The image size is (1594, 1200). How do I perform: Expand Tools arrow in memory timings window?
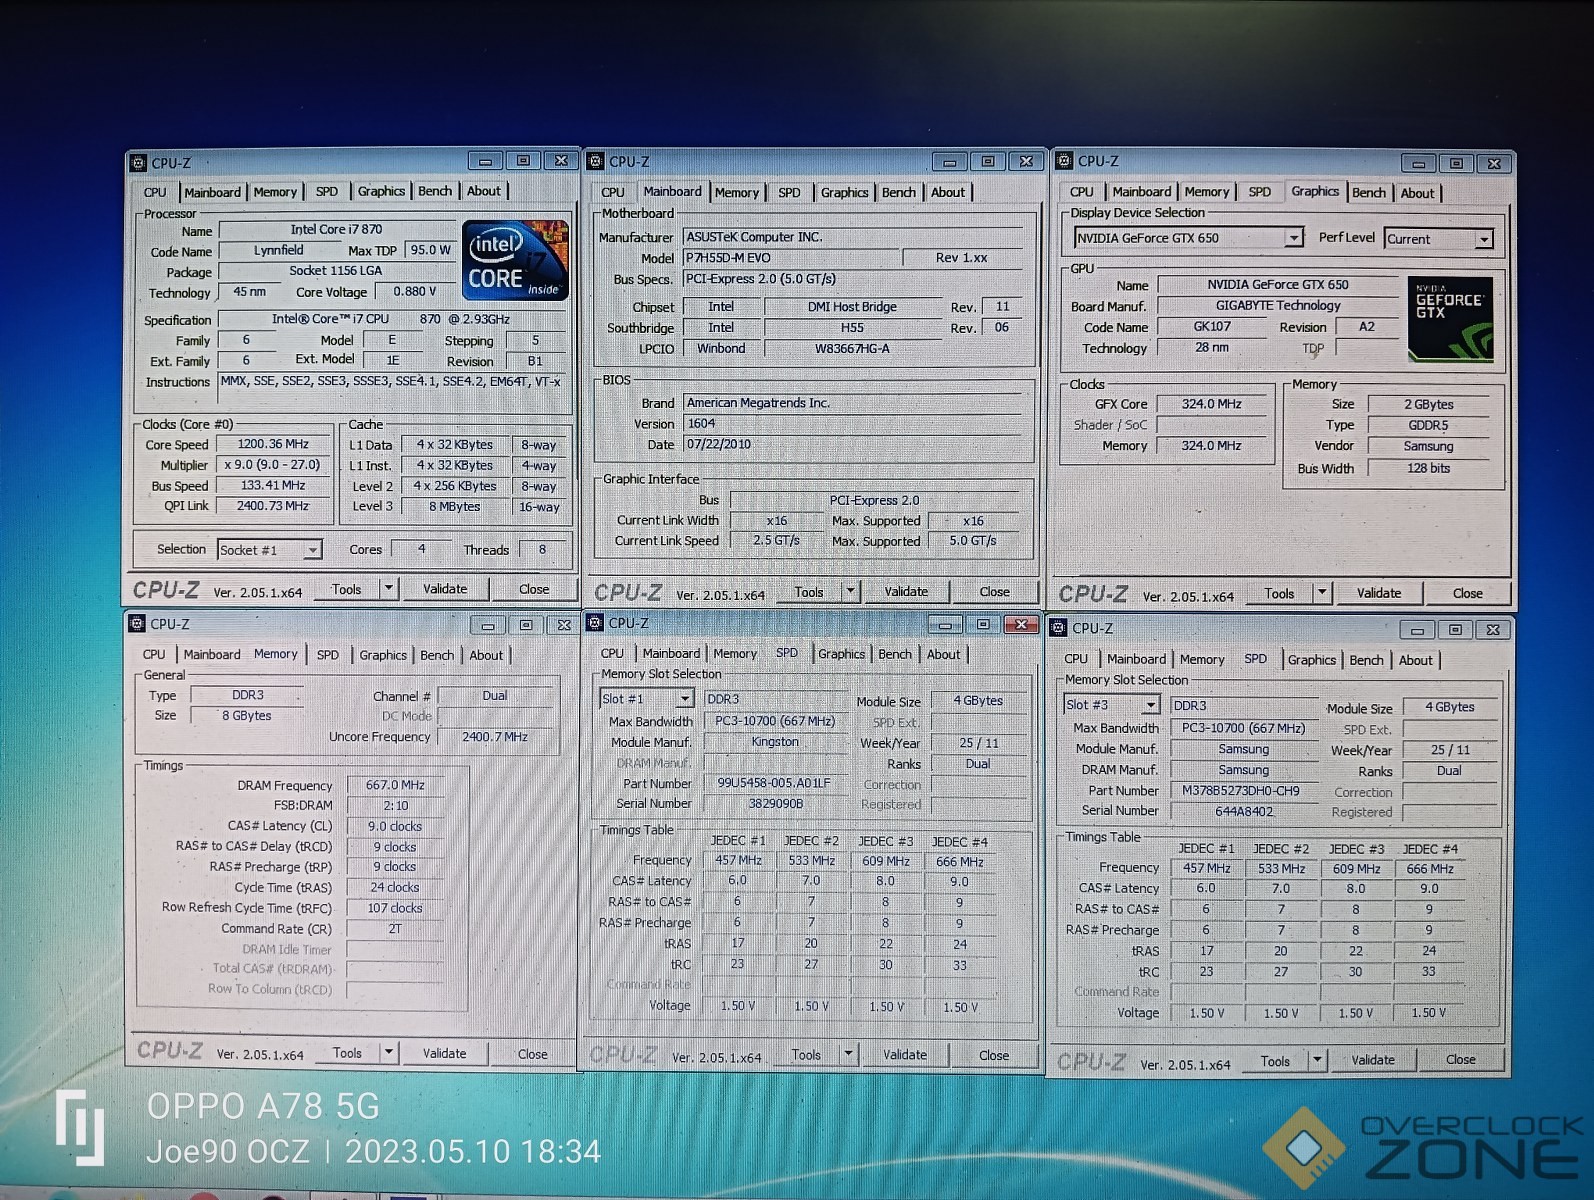389,1052
